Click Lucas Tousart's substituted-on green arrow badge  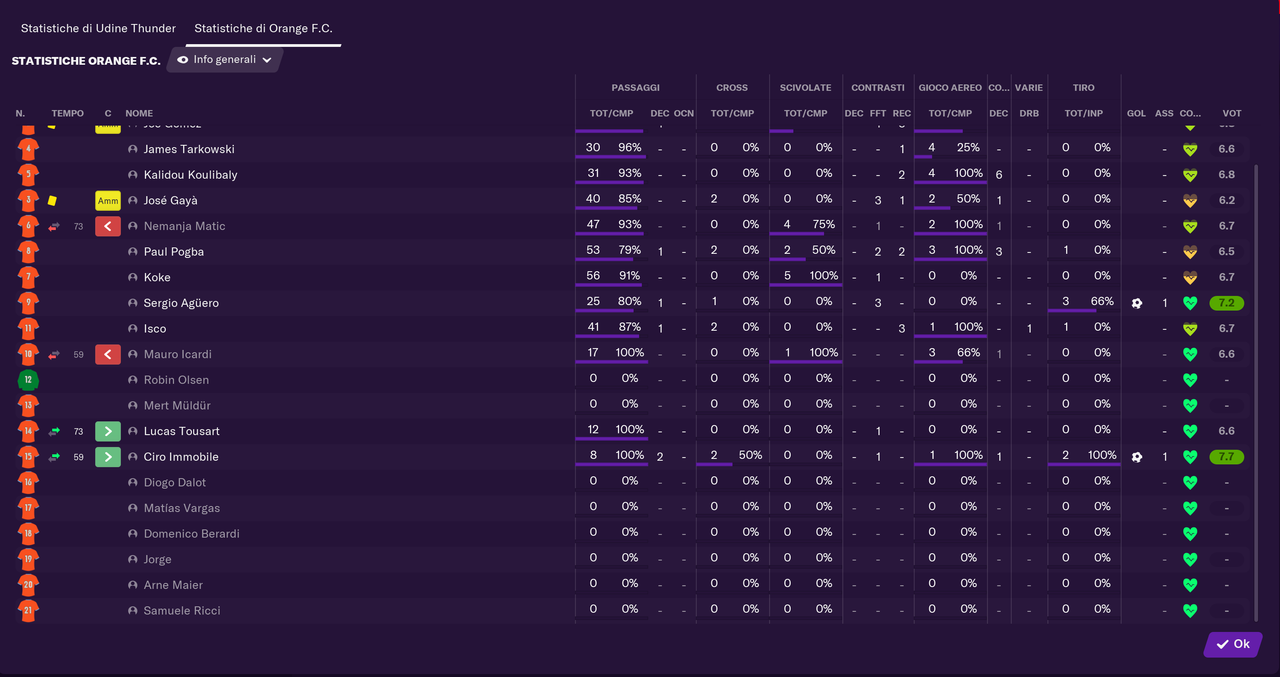108,431
